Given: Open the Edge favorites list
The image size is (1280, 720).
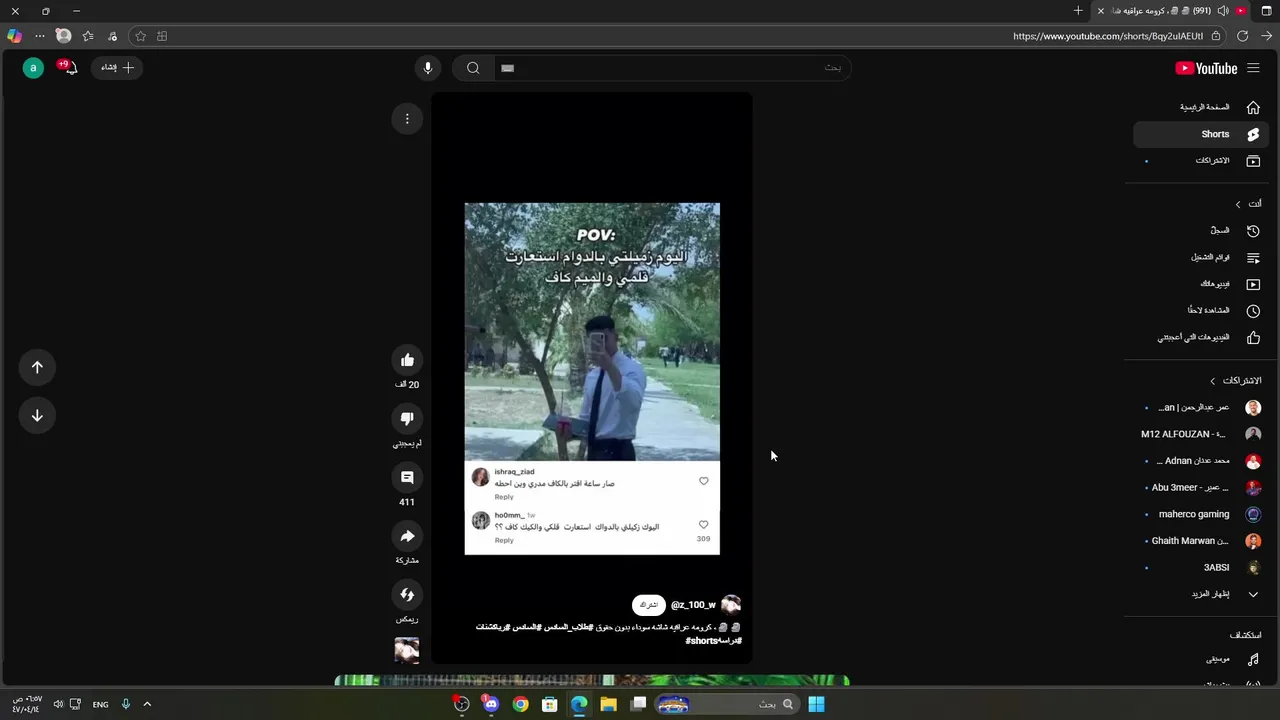Looking at the screenshot, I should point(88,36).
